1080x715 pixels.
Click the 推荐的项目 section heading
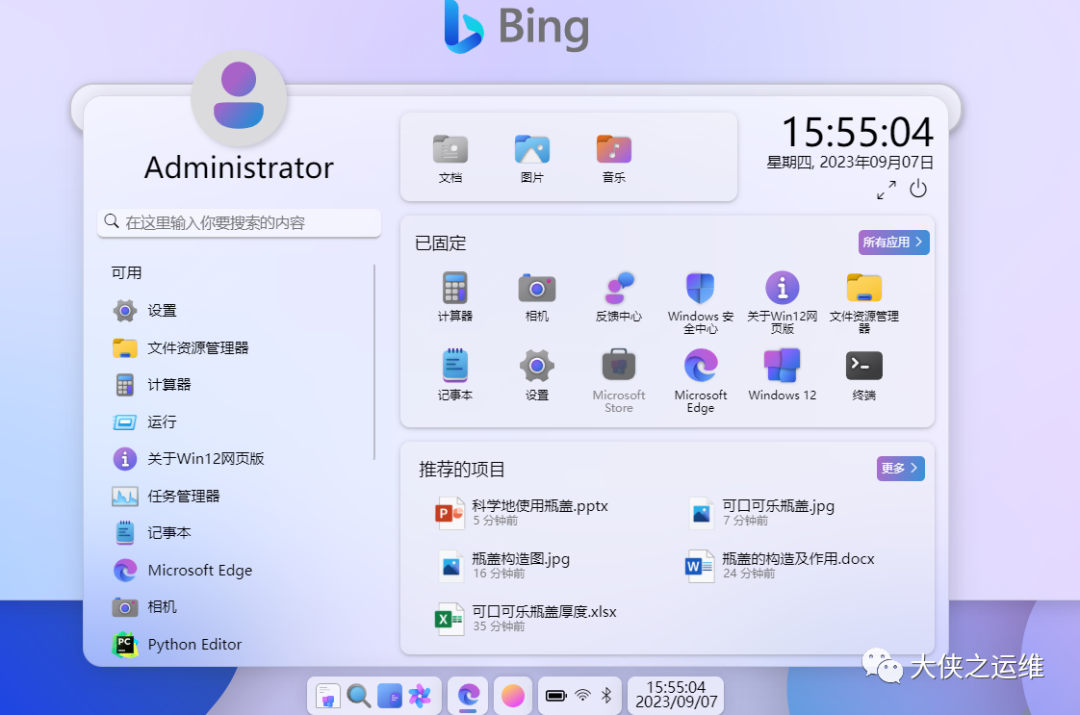(462, 470)
